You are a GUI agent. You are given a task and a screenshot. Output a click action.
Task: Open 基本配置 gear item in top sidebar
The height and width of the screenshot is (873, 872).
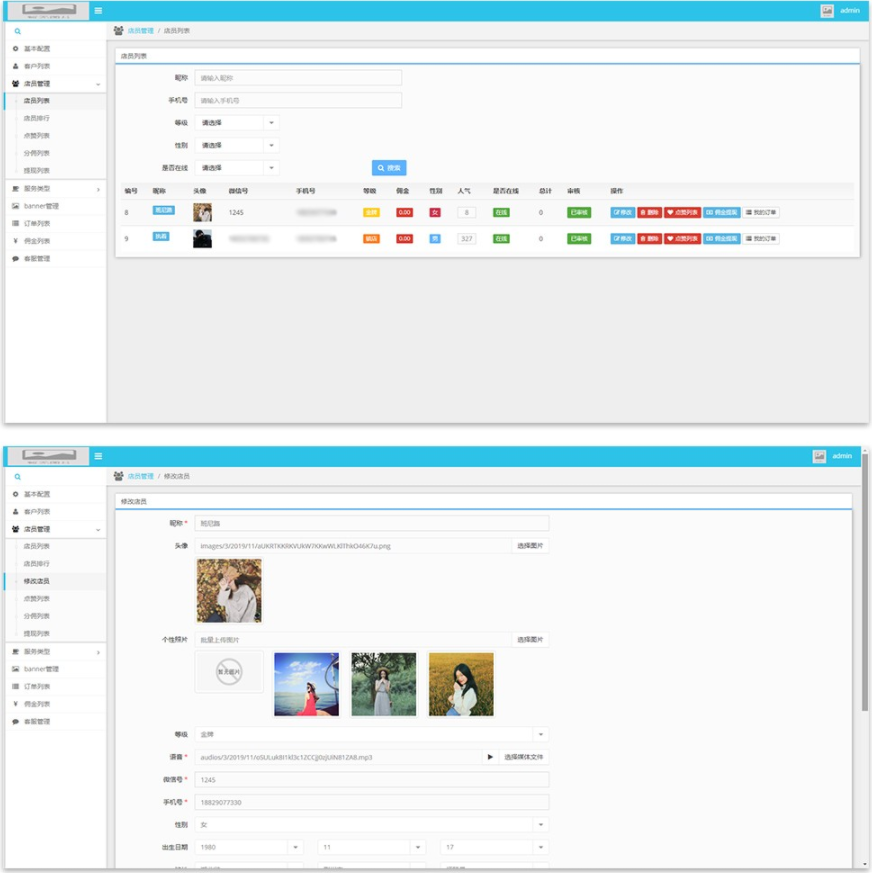coord(37,49)
